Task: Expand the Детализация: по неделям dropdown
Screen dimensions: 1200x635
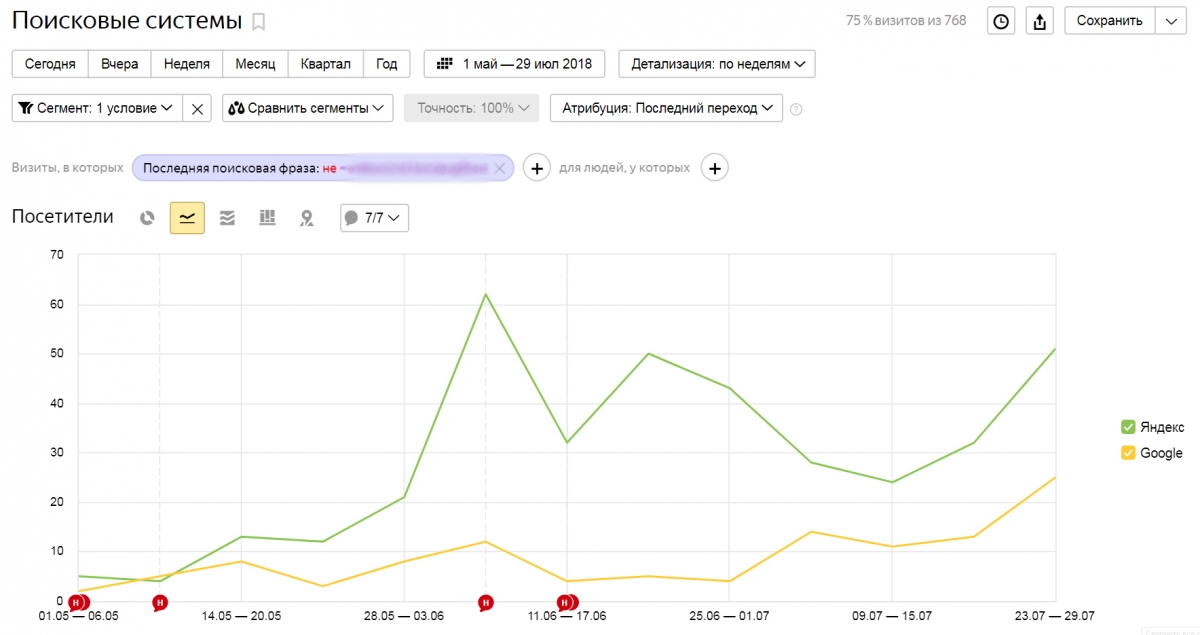Action: click(x=717, y=64)
